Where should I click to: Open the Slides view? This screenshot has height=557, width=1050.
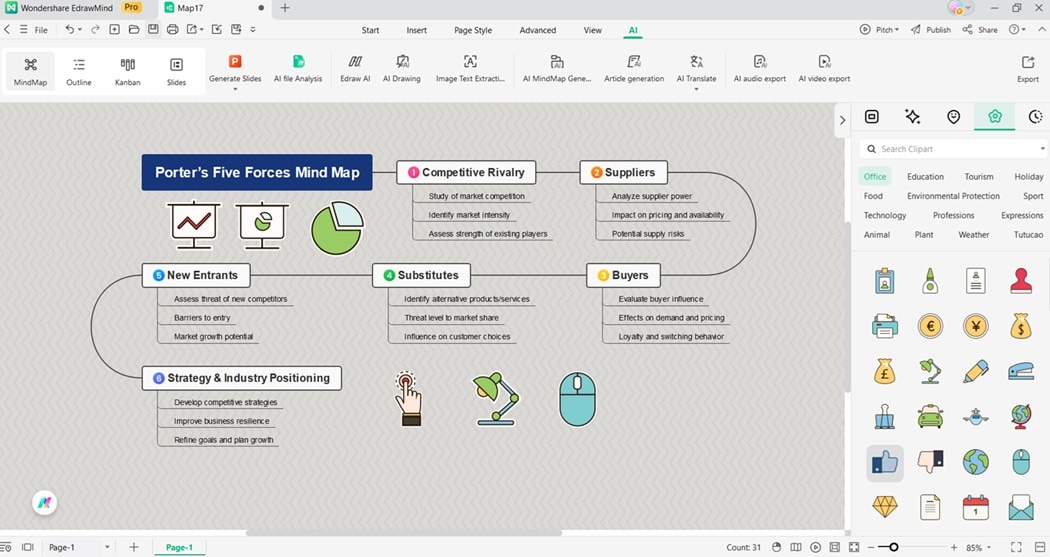tap(176, 71)
